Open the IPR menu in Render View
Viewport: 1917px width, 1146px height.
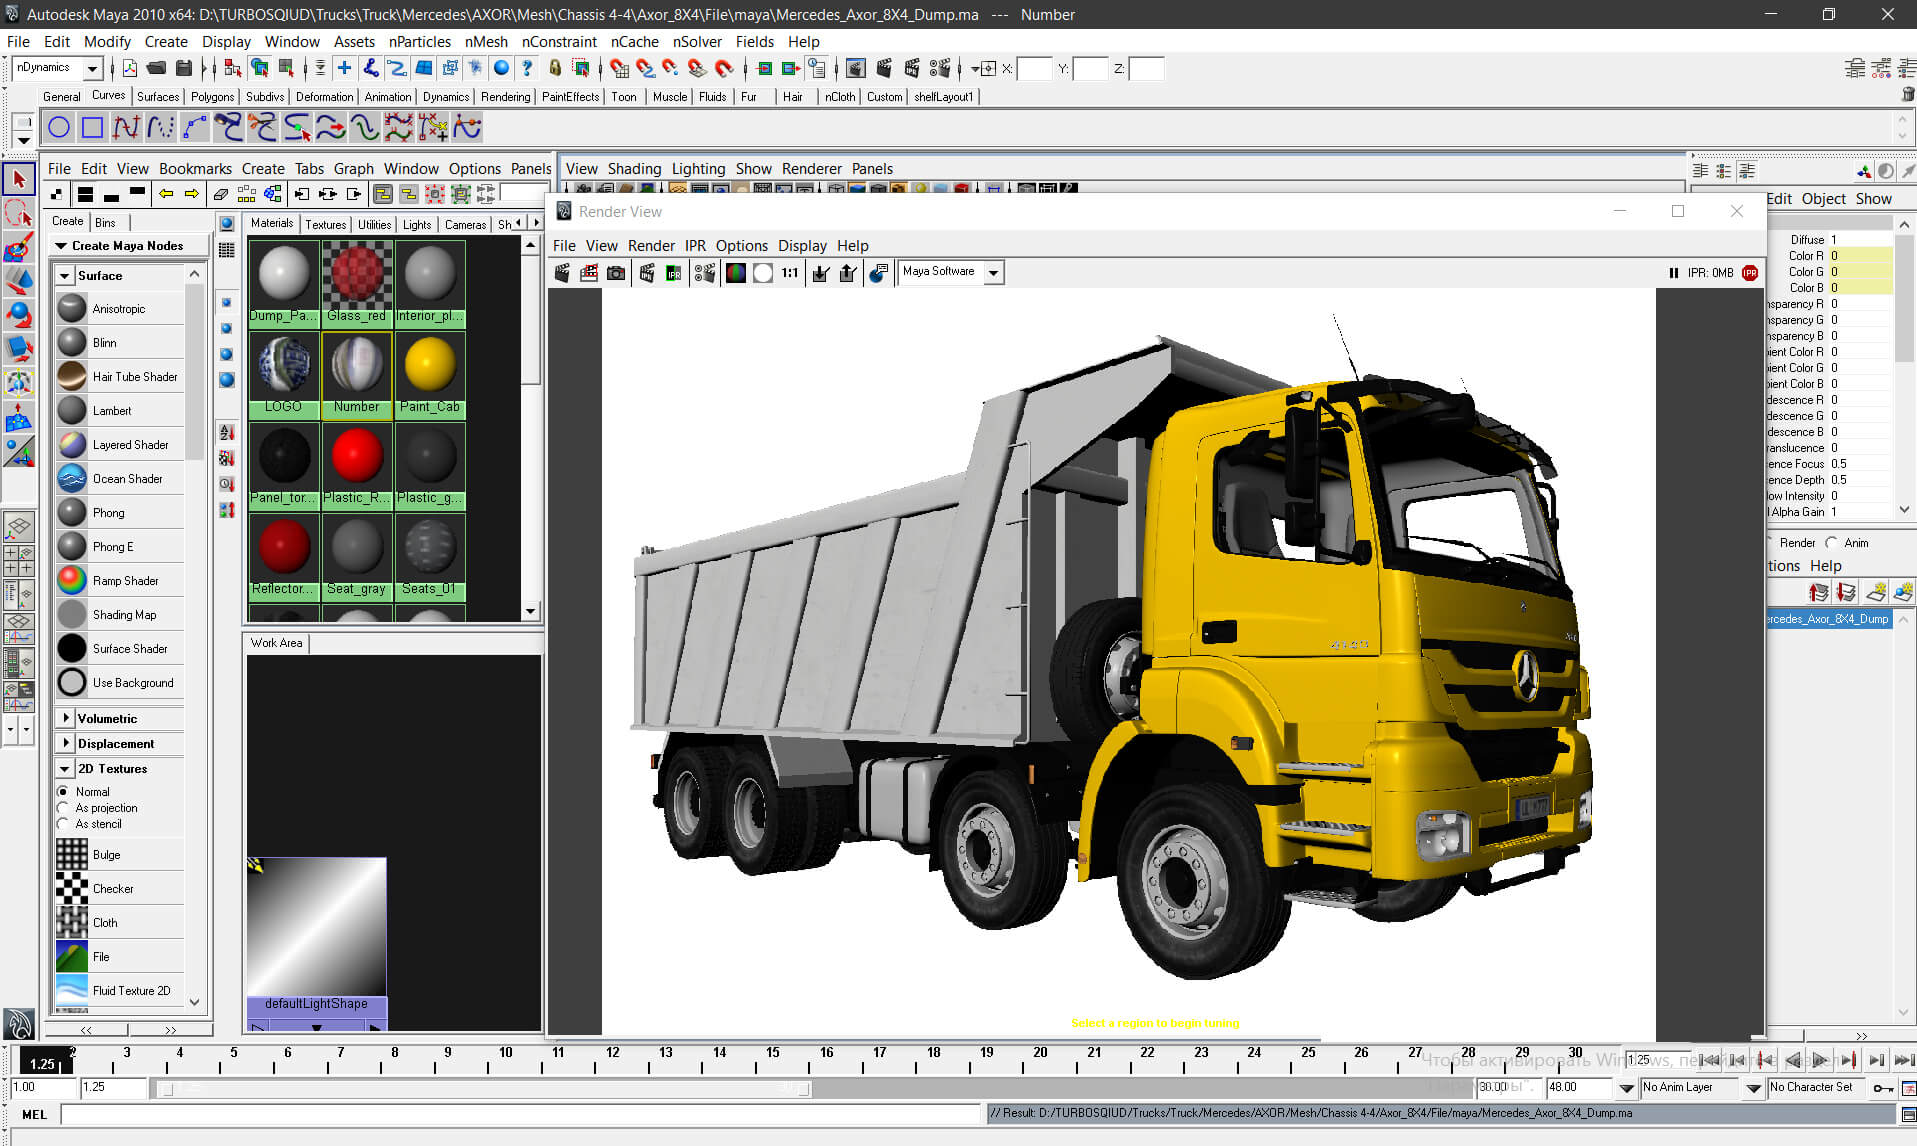click(695, 245)
